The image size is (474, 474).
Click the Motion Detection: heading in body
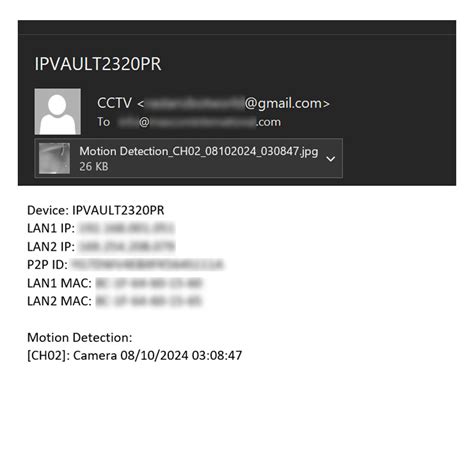[80, 338]
